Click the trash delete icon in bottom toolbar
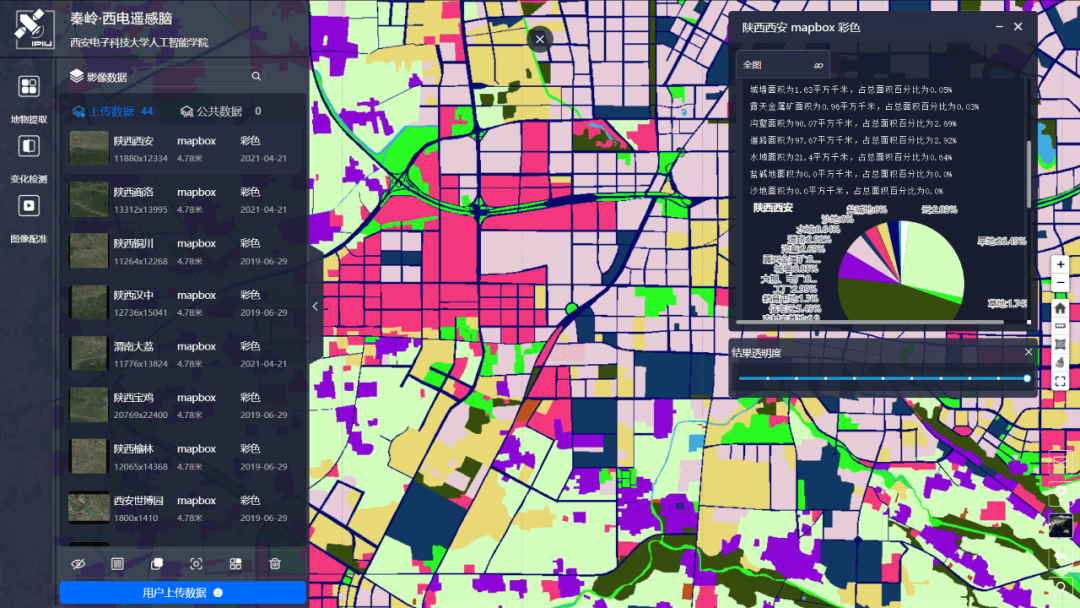 click(x=275, y=564)
